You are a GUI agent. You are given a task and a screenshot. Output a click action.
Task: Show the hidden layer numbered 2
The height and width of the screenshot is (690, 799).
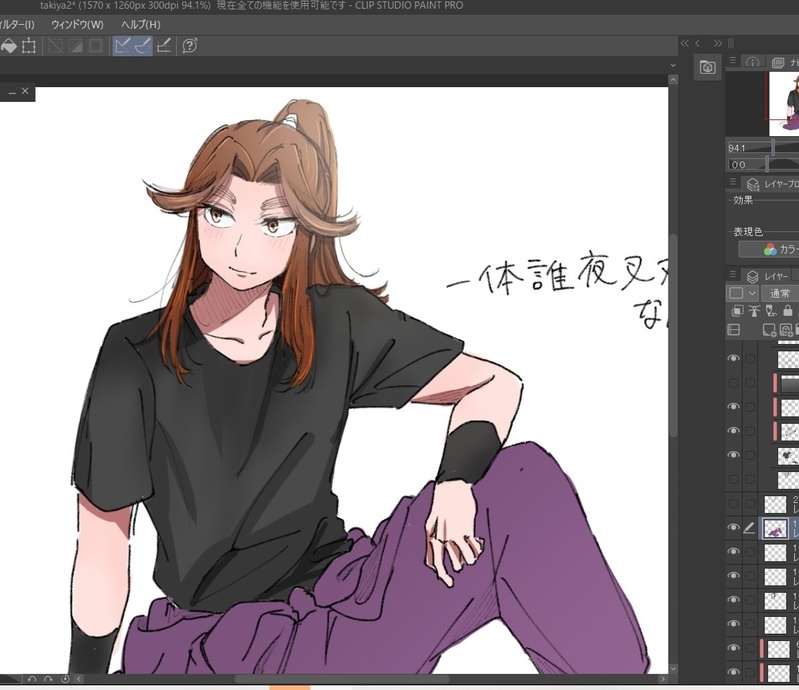click(733, 503)
